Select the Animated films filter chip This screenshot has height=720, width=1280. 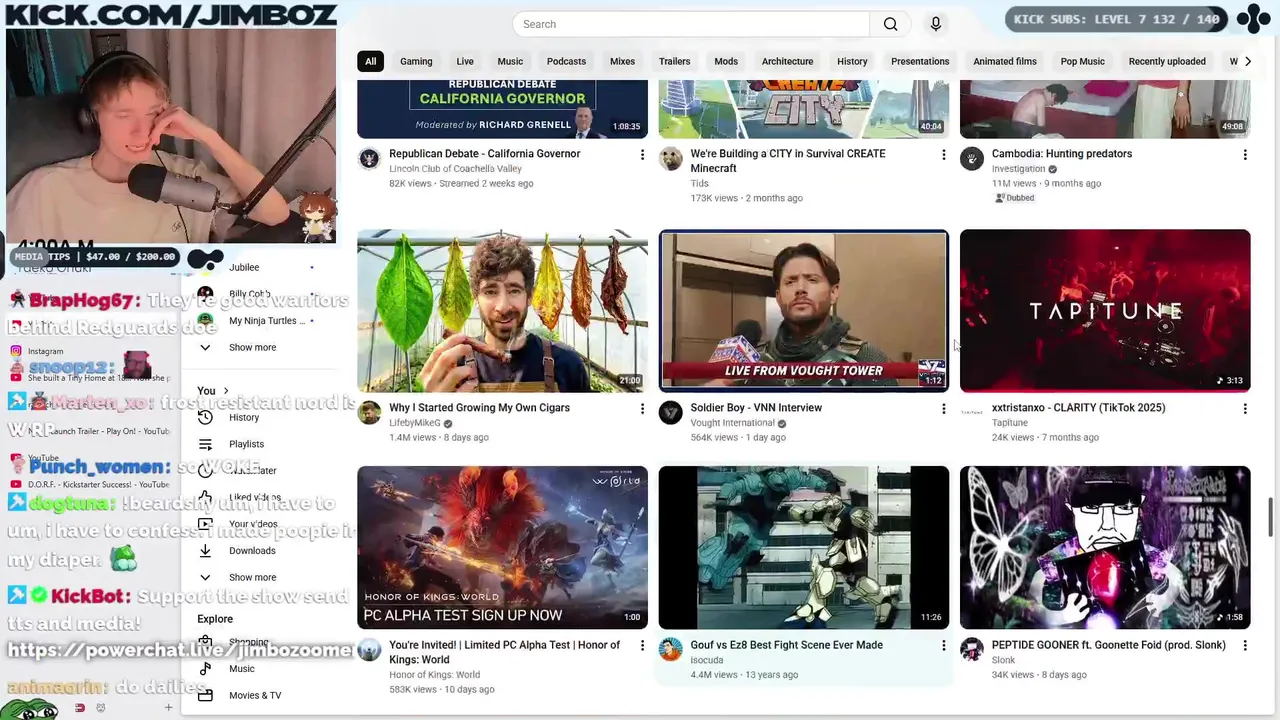[1005, 61]
